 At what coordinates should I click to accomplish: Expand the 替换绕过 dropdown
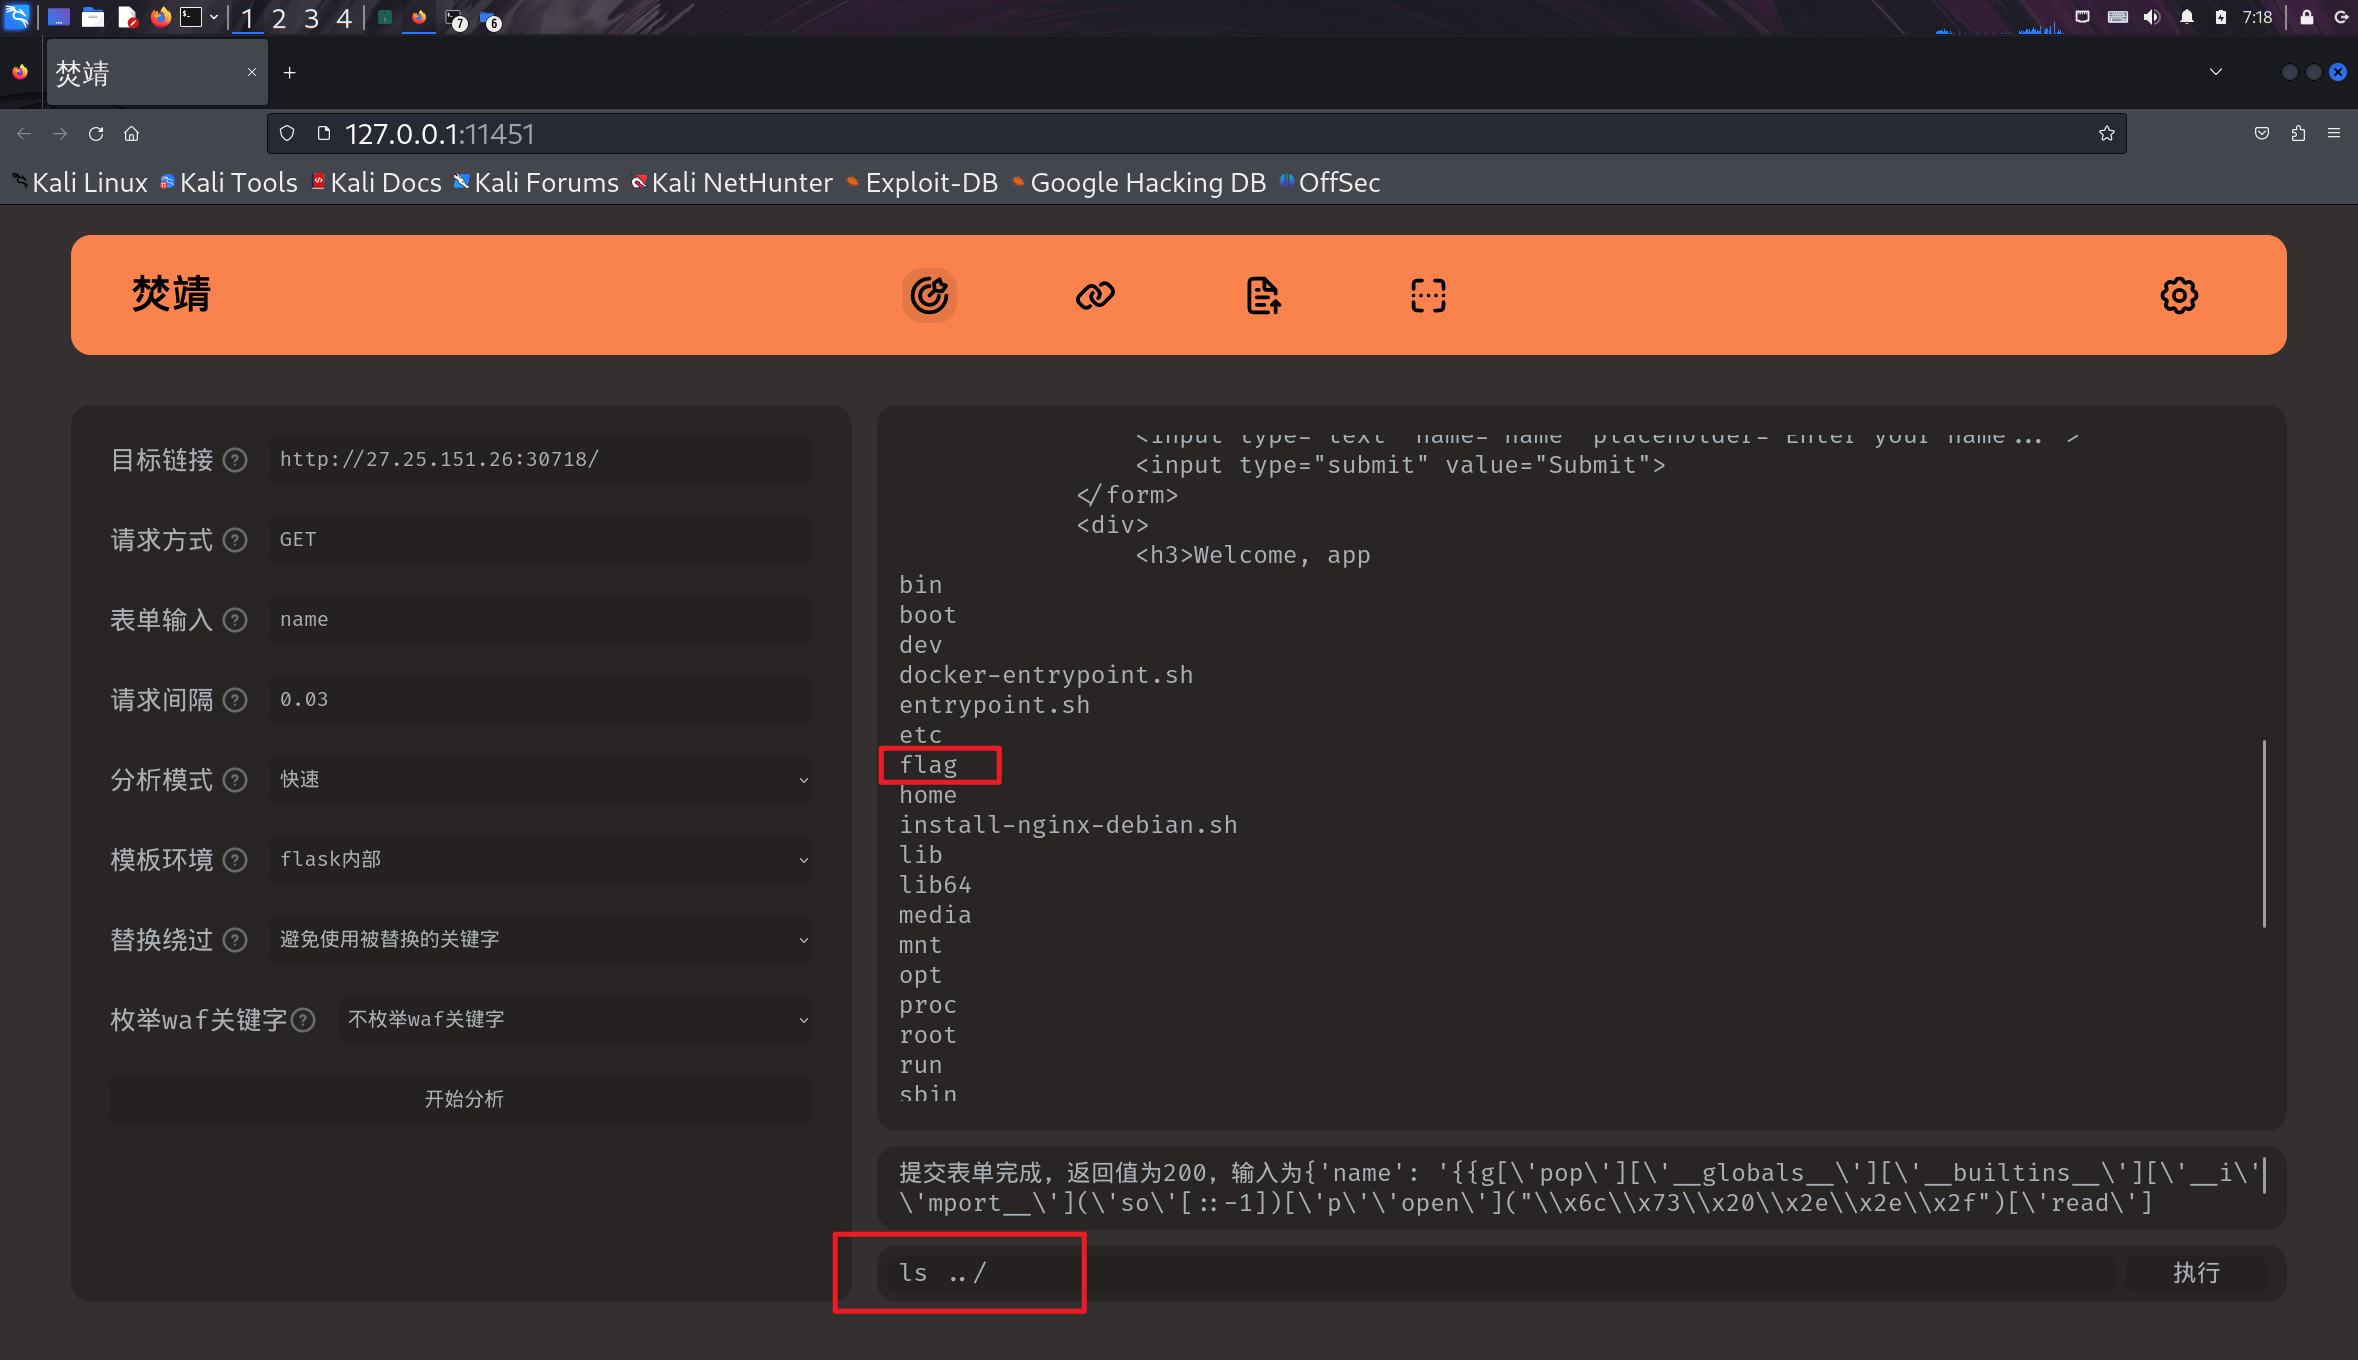(x=541, y=940)
